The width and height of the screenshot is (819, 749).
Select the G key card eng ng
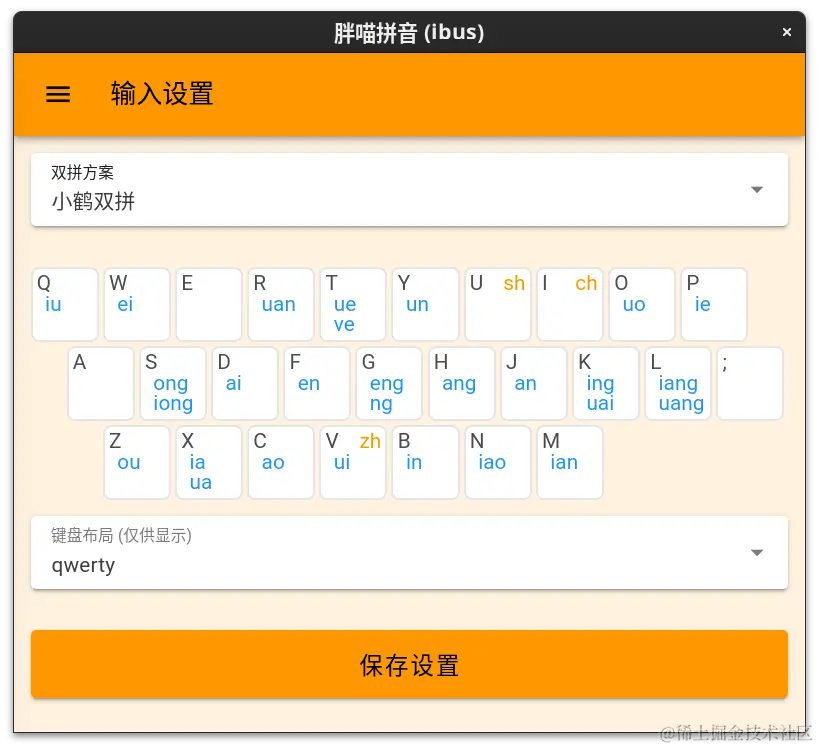coord(389,383)
